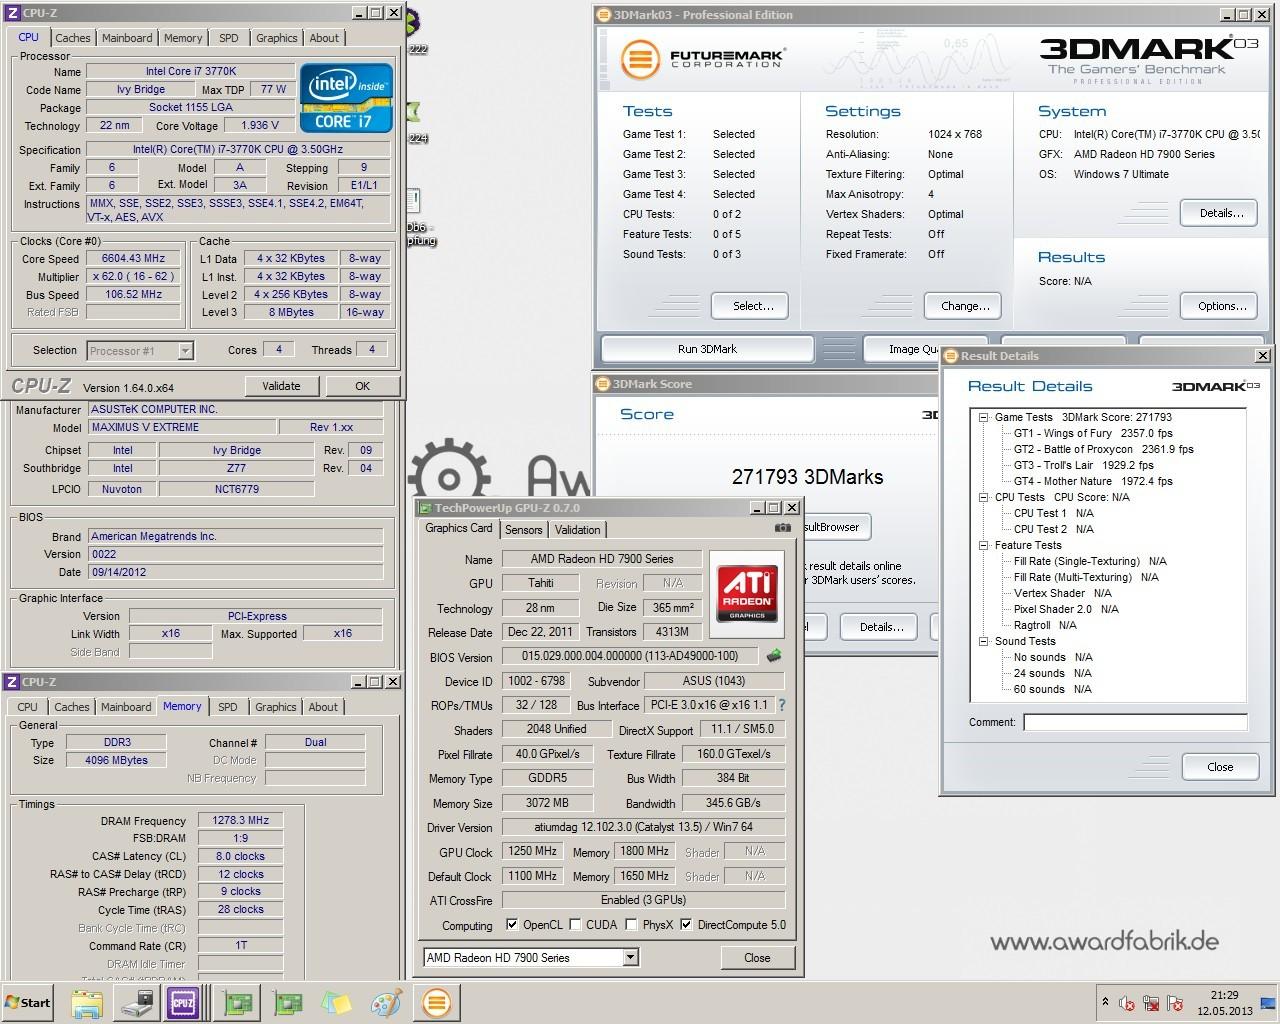Screen dimensions: 1280x1024
Task: Open Sticky Notes from the taskbar
Action: tap(337, 1002)
